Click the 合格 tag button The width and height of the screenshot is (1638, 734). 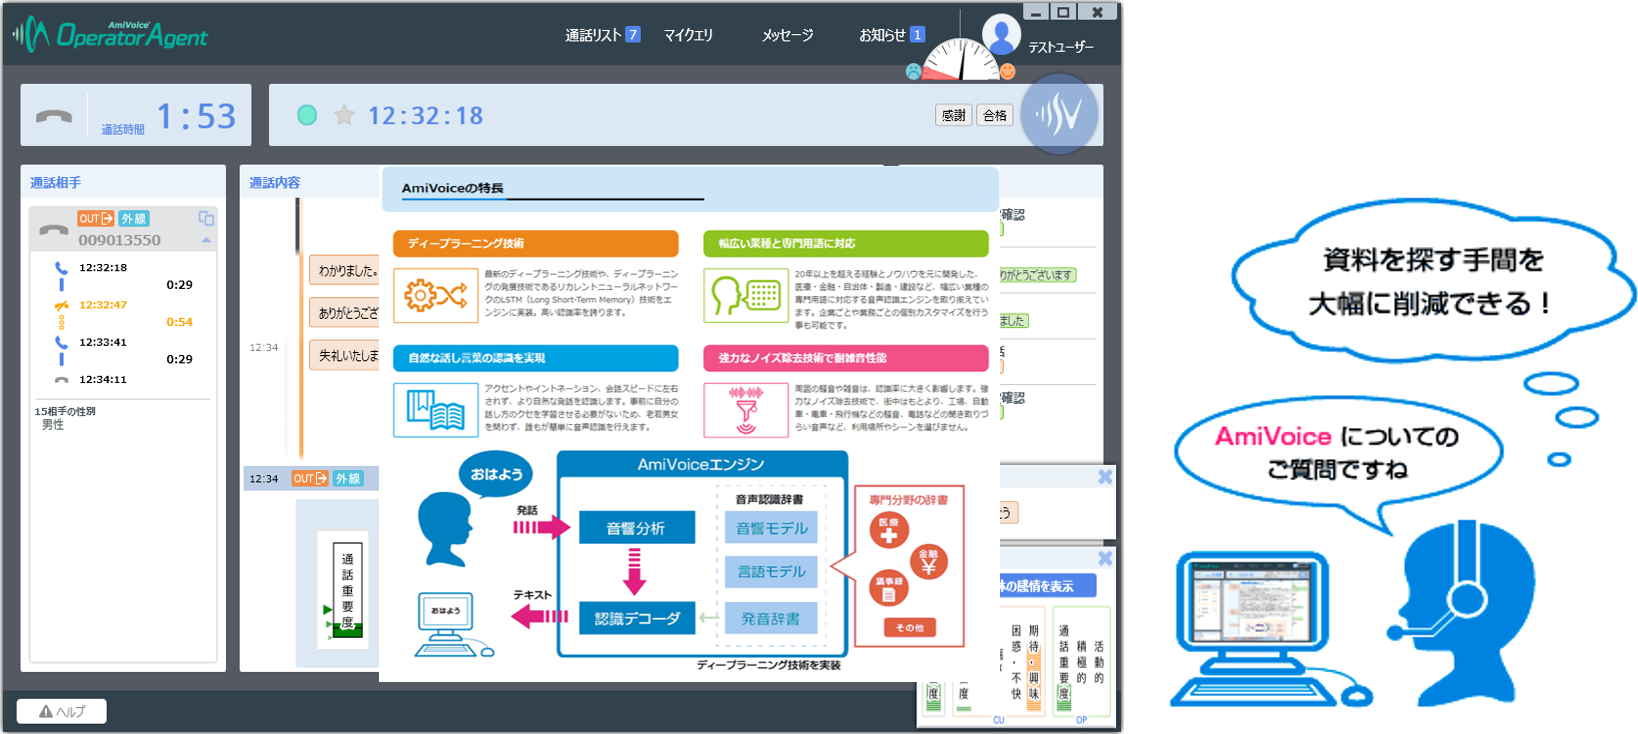pyautogui.click(x=995, y=115)
